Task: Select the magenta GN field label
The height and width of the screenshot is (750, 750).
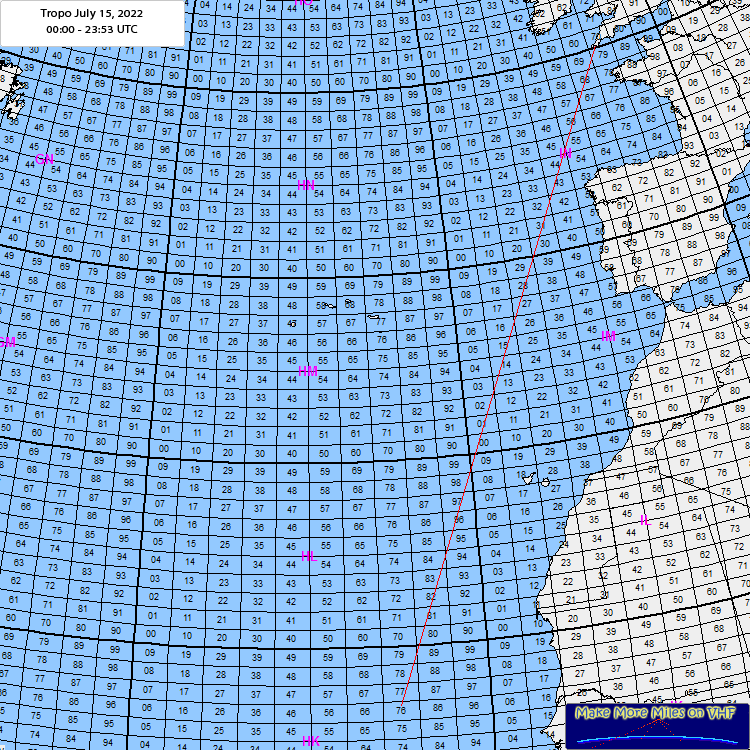Action: pyautogui.click(x=44, y=159)
